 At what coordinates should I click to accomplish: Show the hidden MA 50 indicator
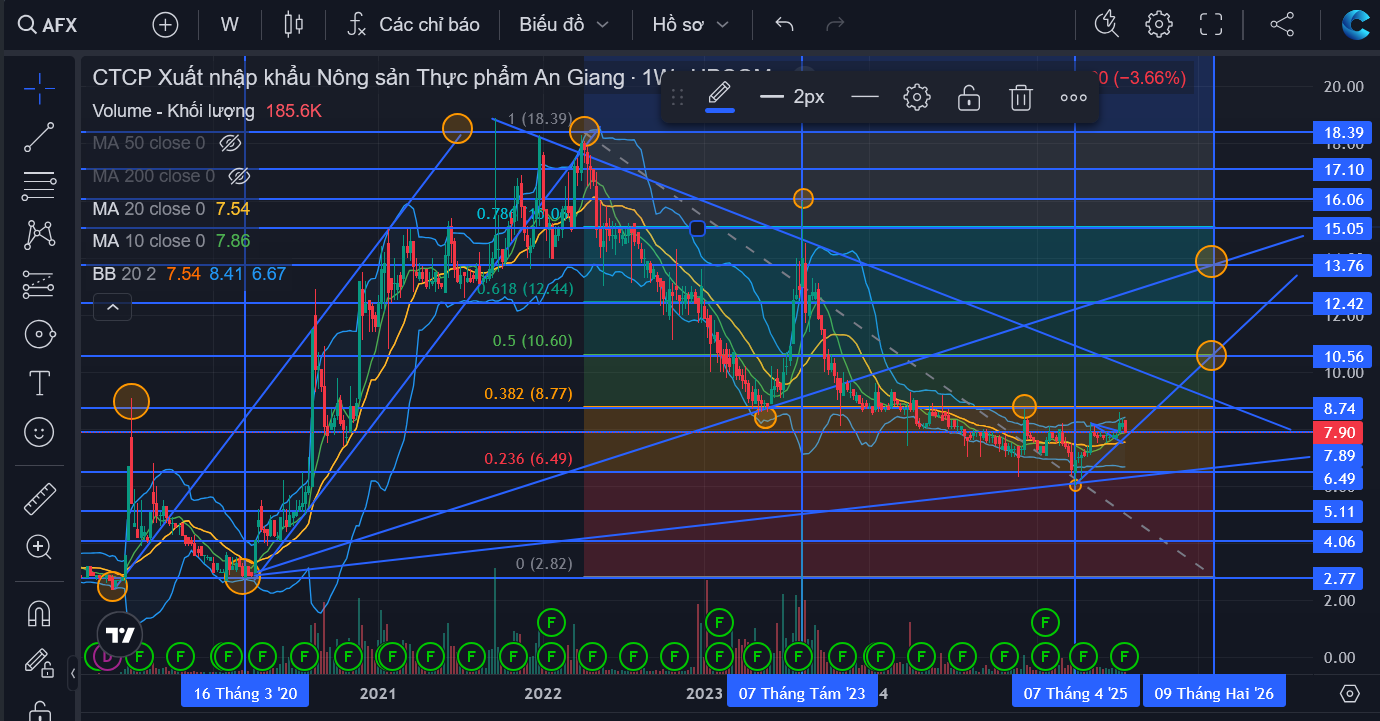[230, 143]
